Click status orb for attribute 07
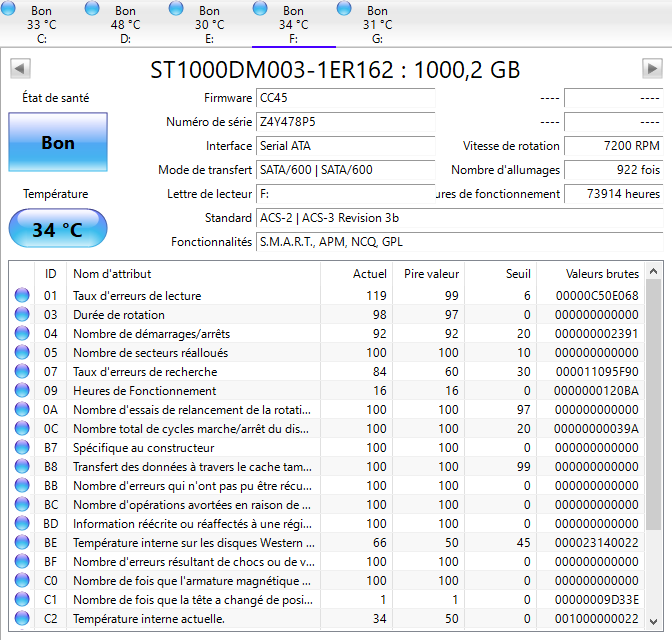Image resolution: width=672 pixels, height=640 pixels. pos(22,371)
